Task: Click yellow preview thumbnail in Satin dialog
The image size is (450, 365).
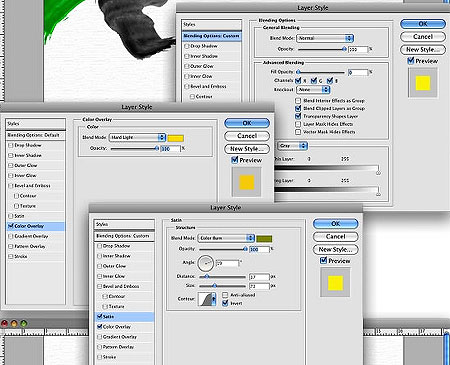Action: click(335, 283)
